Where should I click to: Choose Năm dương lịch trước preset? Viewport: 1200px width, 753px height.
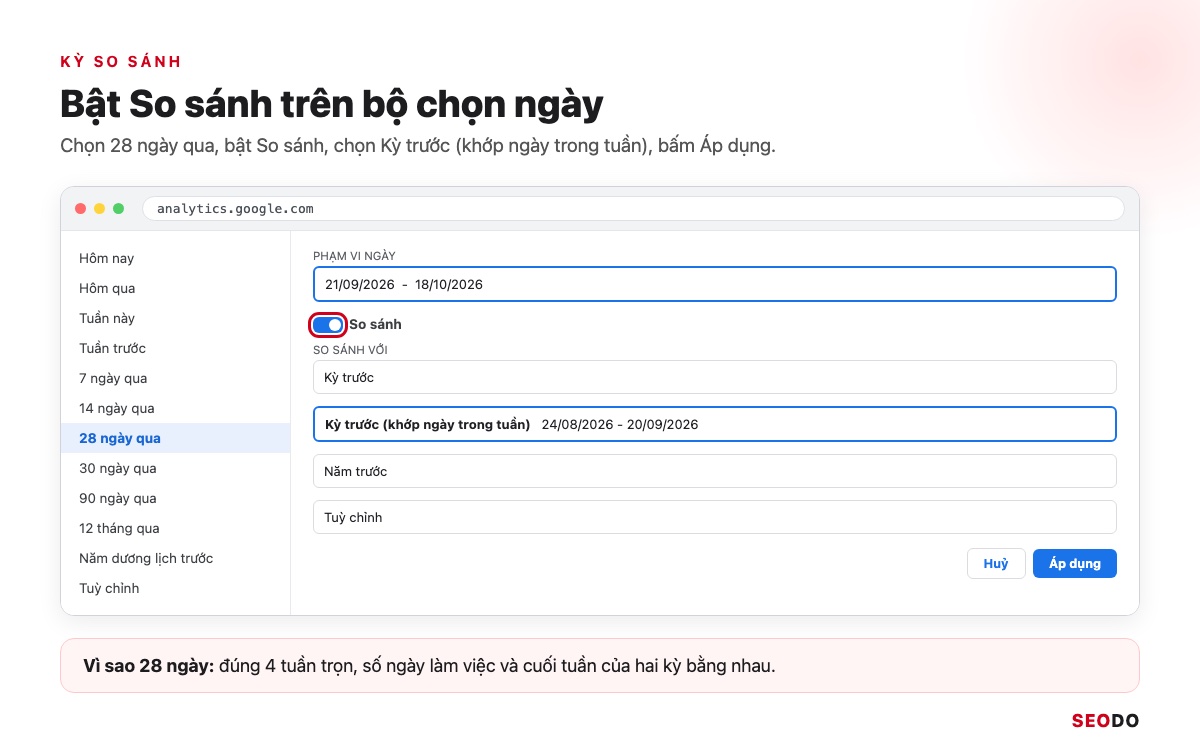click(x=175, y=558)
